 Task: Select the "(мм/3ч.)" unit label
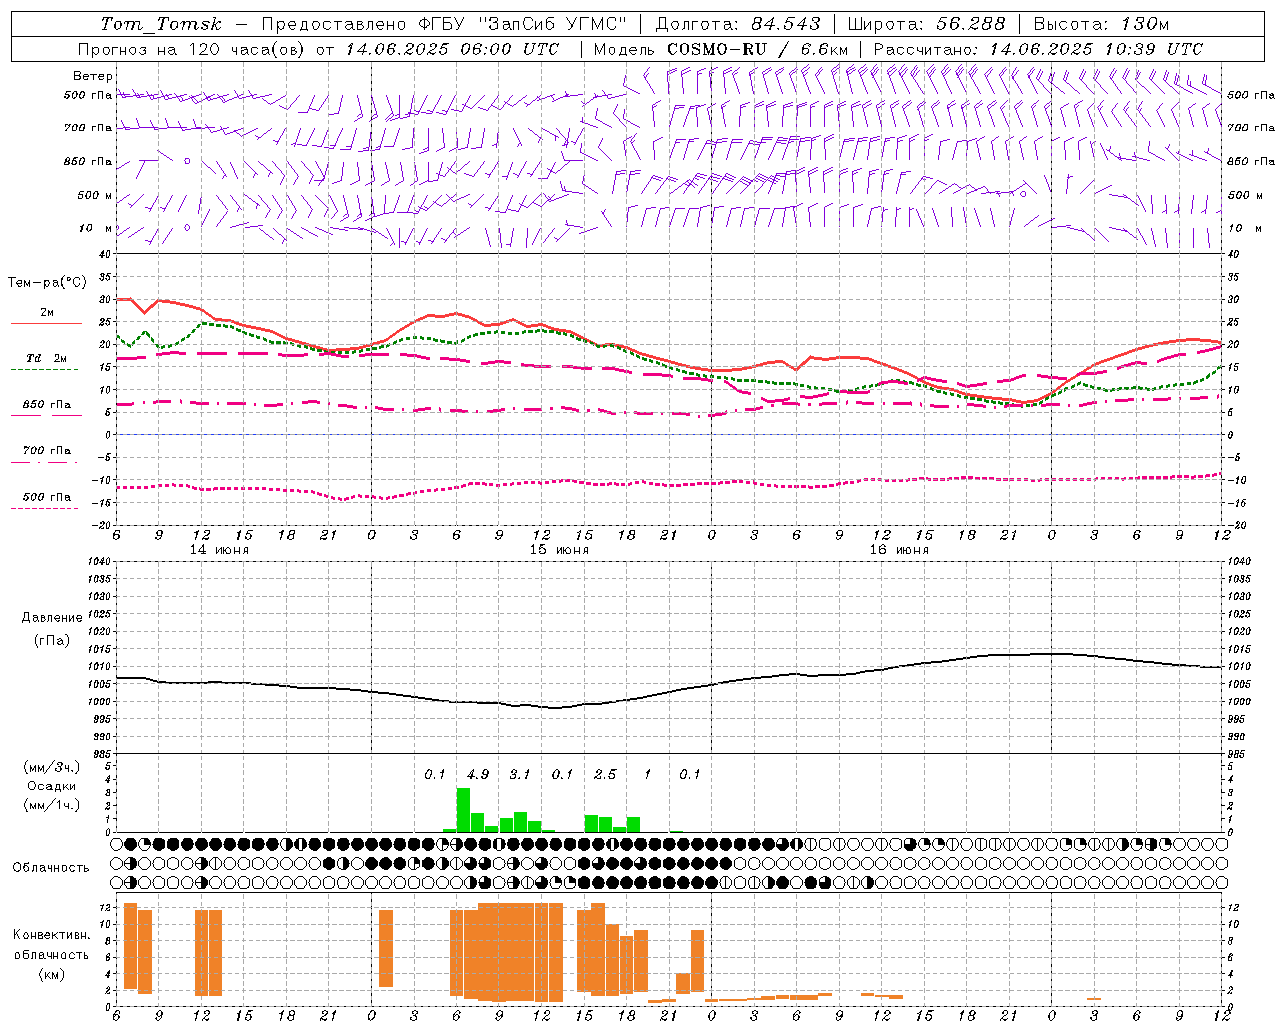click(51, 767)
